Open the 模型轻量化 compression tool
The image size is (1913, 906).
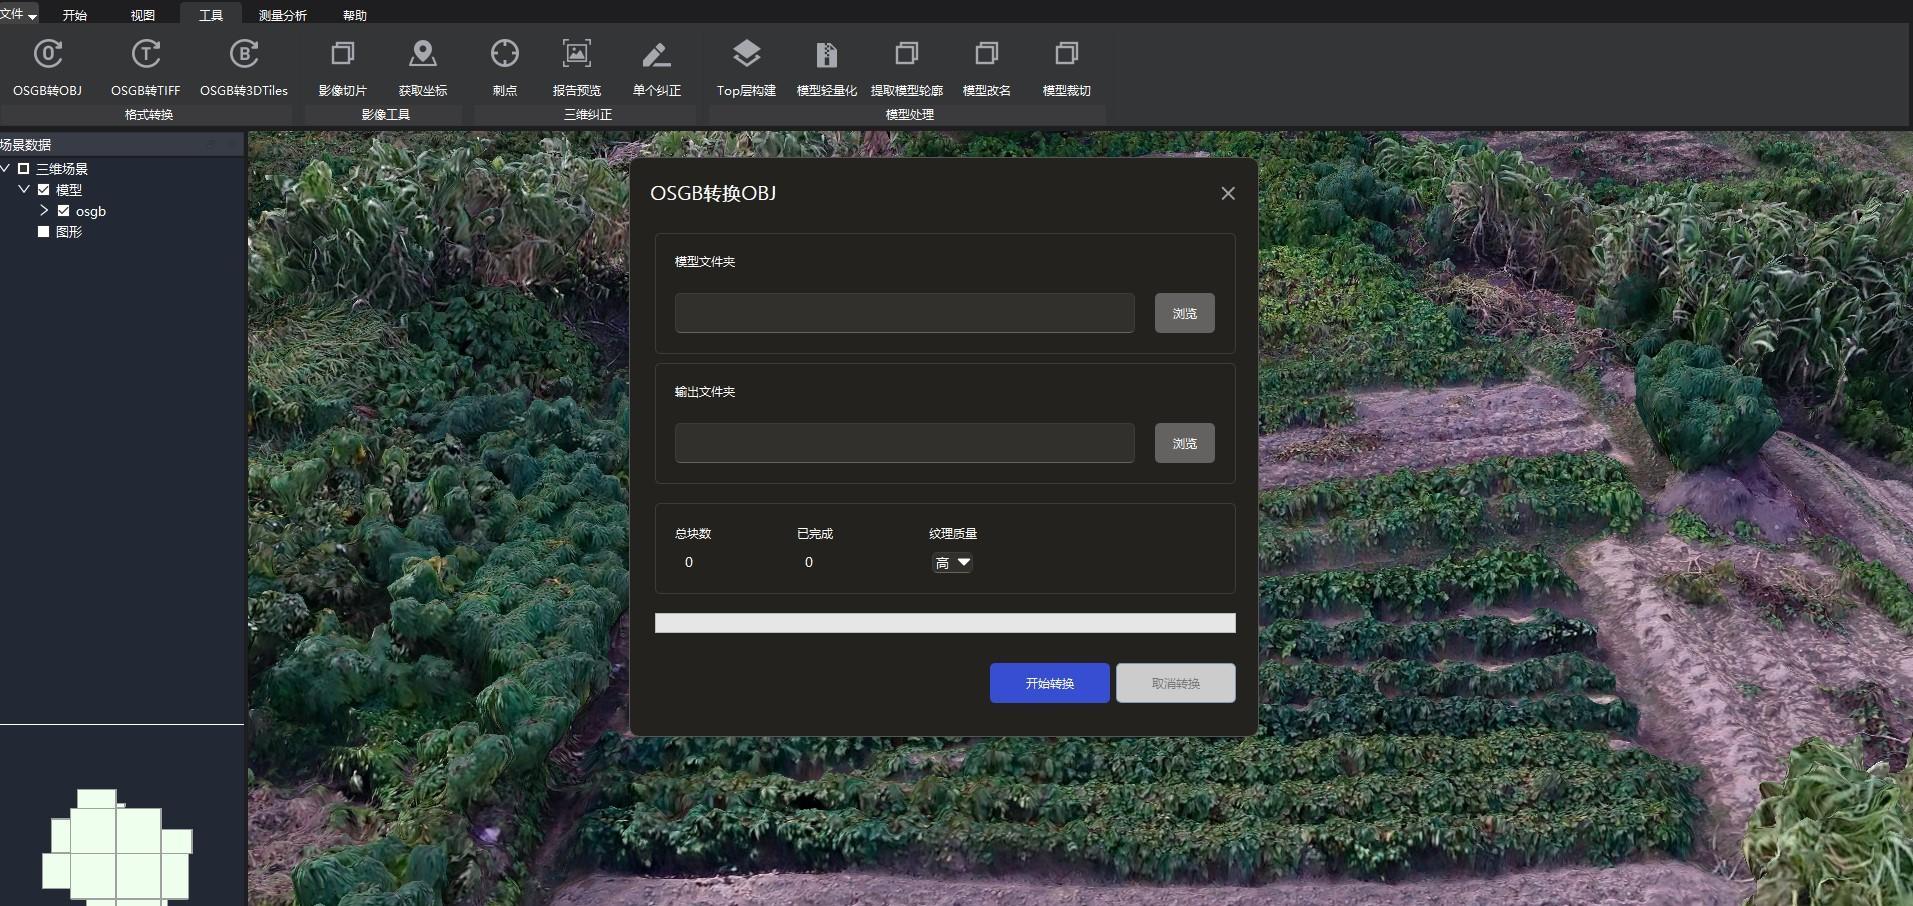(826, 55)
